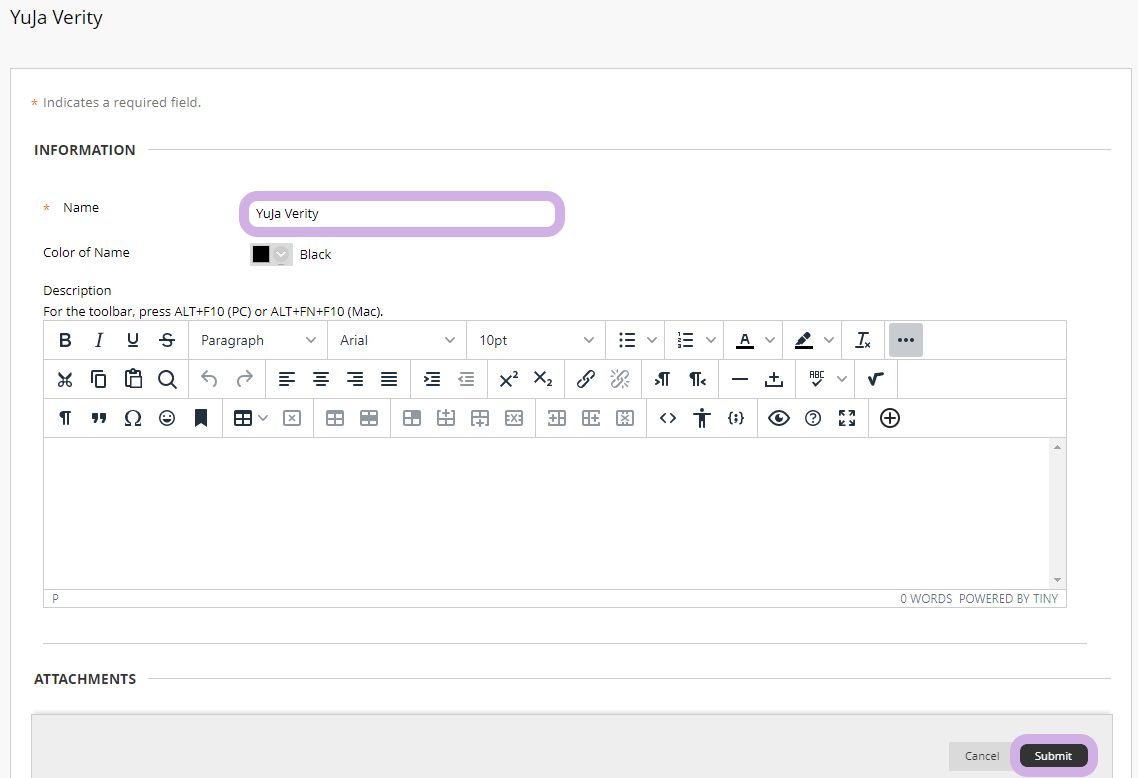Open the math formula editor icon
This screenshot has height=778, width=1138.
click(876, 379)
